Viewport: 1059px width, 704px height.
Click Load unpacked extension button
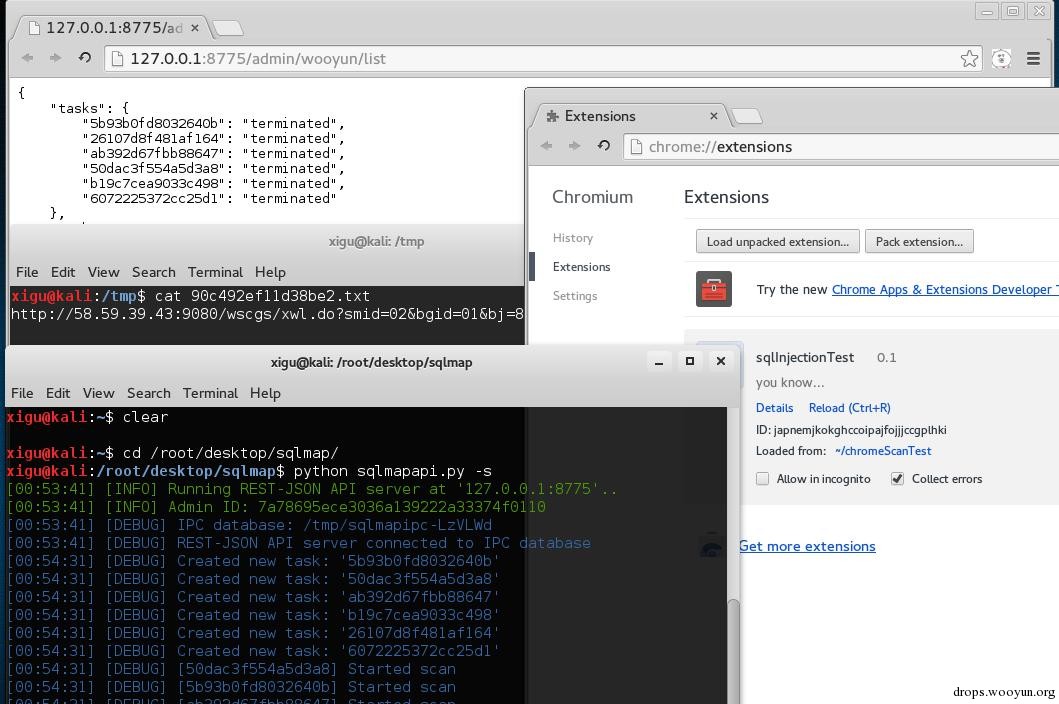(777, 242)
